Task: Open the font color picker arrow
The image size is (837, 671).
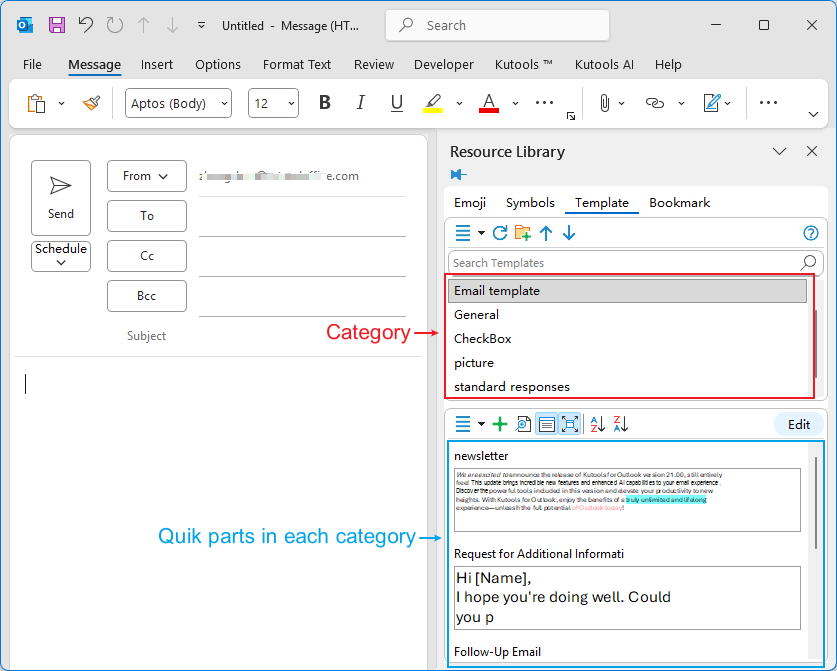Action: pyautogui.click(x=515, y=103)
